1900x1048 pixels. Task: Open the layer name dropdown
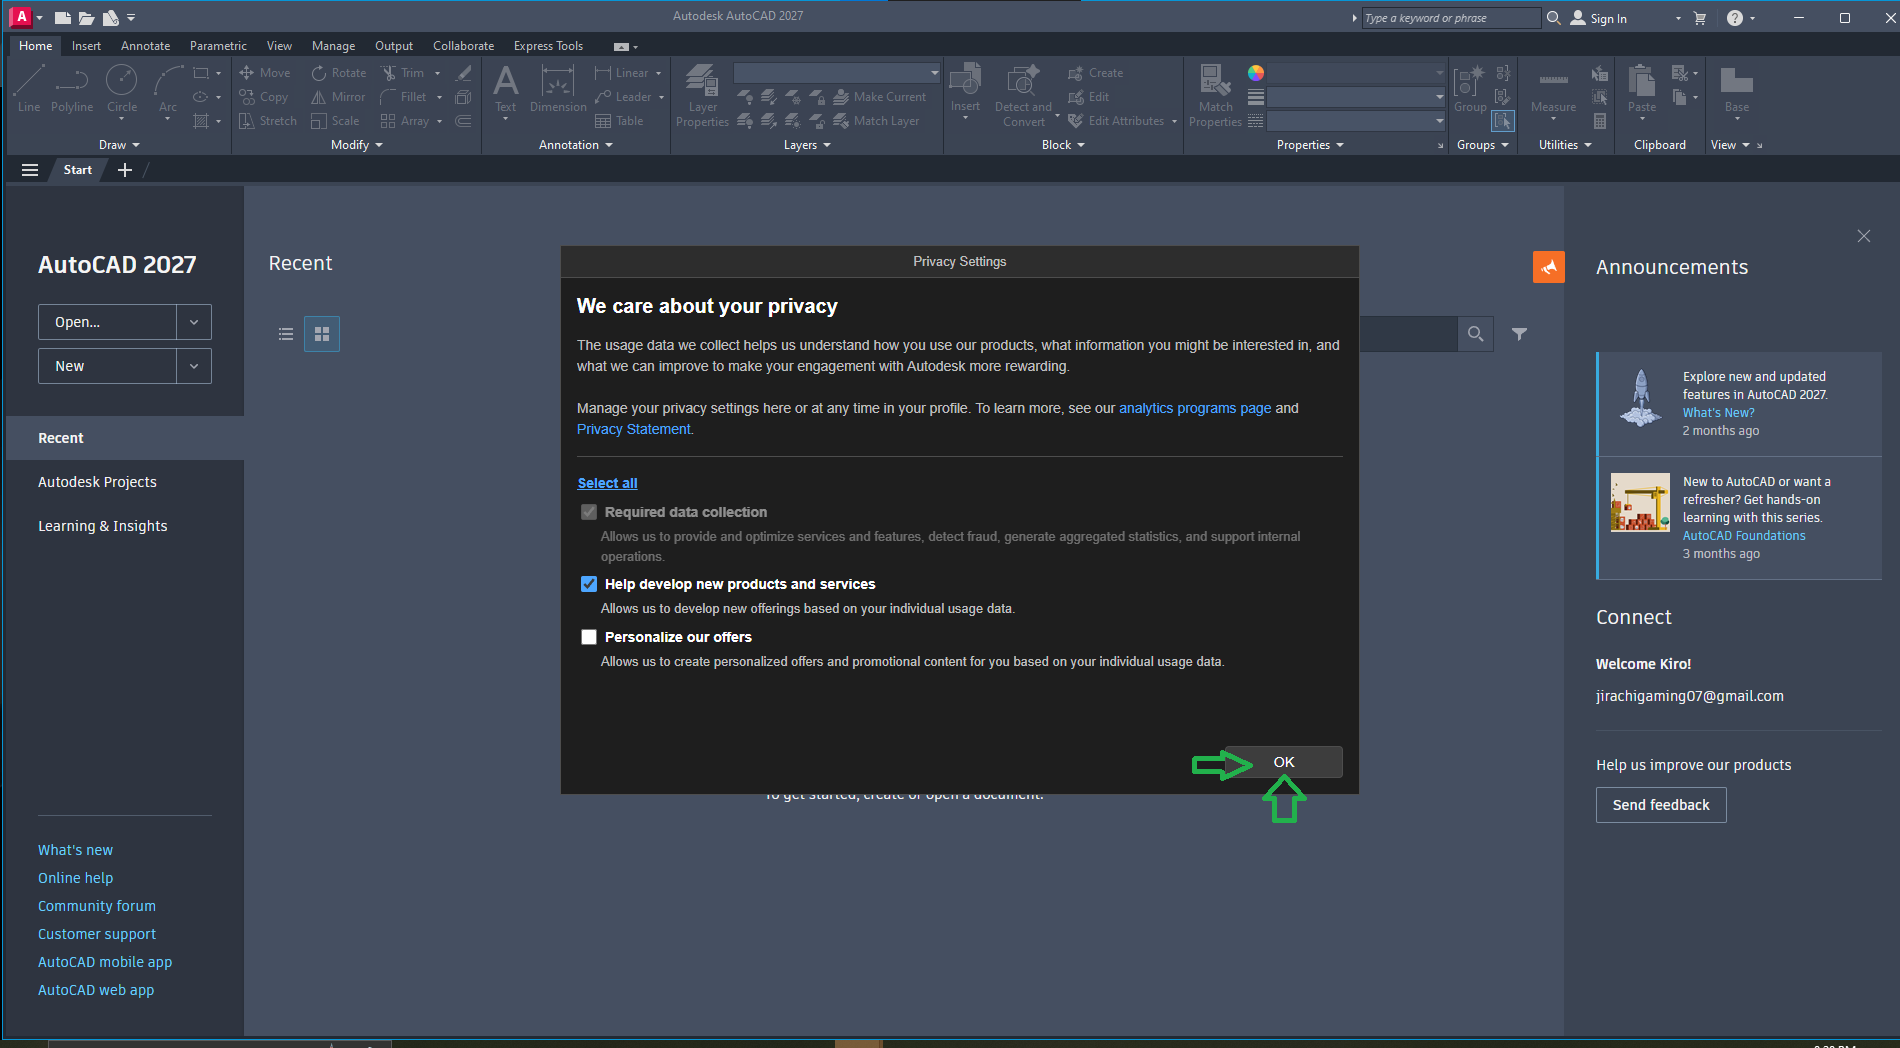[x=837, y=73]
